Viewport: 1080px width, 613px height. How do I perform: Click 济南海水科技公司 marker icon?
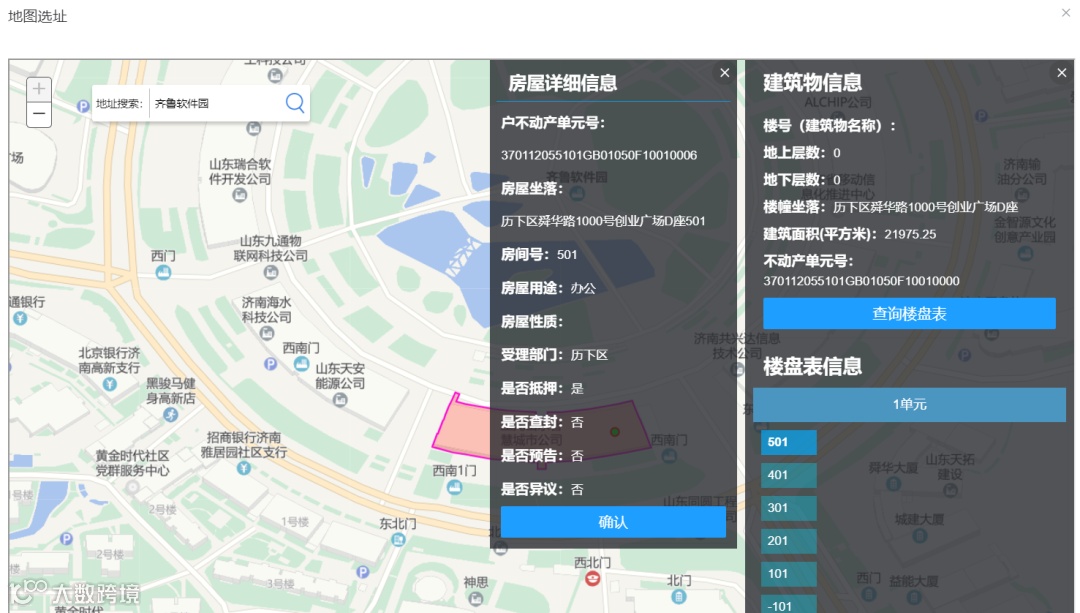coord(267,333)
